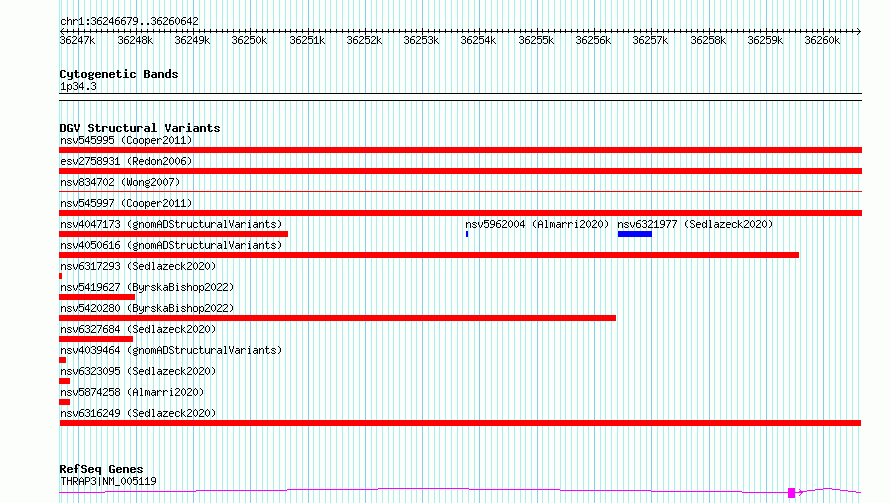Image resolution: width=890 pixels, height=503 pixels.
Task: Open nsv6327684 (Sedlazeck2020) variant label
Action: click(x=138, y=329)
